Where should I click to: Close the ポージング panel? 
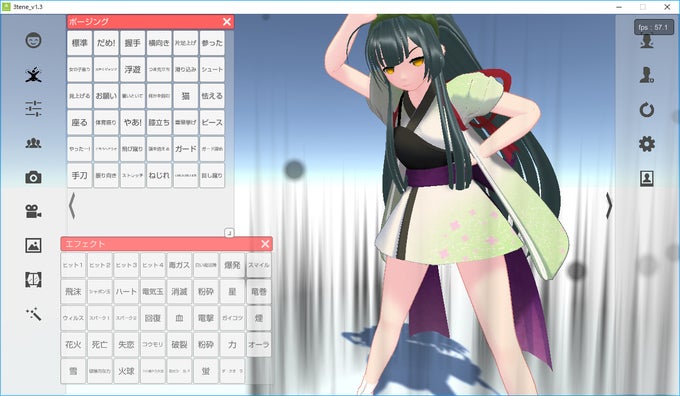[227, 22]
